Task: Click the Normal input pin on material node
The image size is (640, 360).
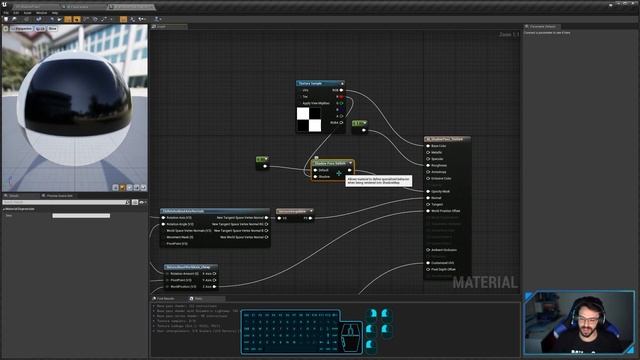Action: pyautogui.click(x=428, y=198)
